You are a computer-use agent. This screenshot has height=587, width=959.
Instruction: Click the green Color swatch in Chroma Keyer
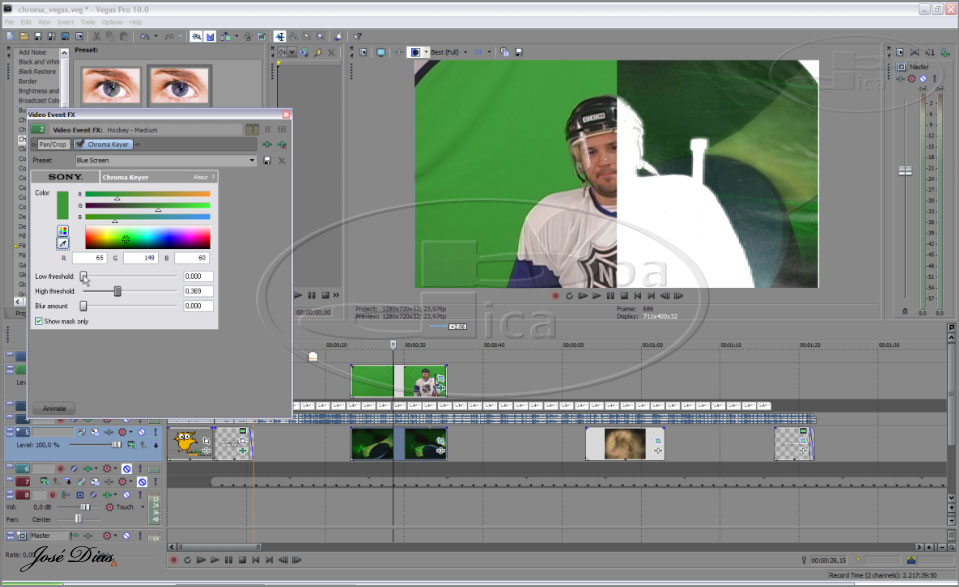click(x=63, y=205)
